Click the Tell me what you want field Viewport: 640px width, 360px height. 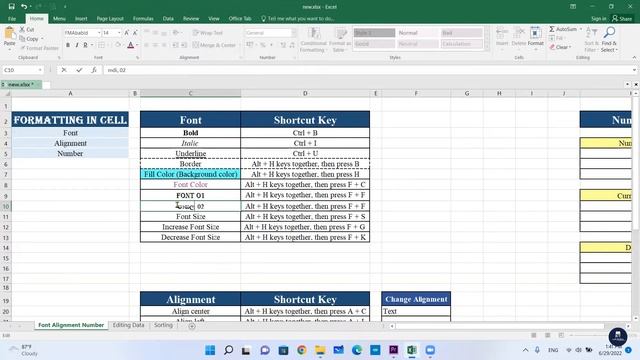(x=298, y=18)
